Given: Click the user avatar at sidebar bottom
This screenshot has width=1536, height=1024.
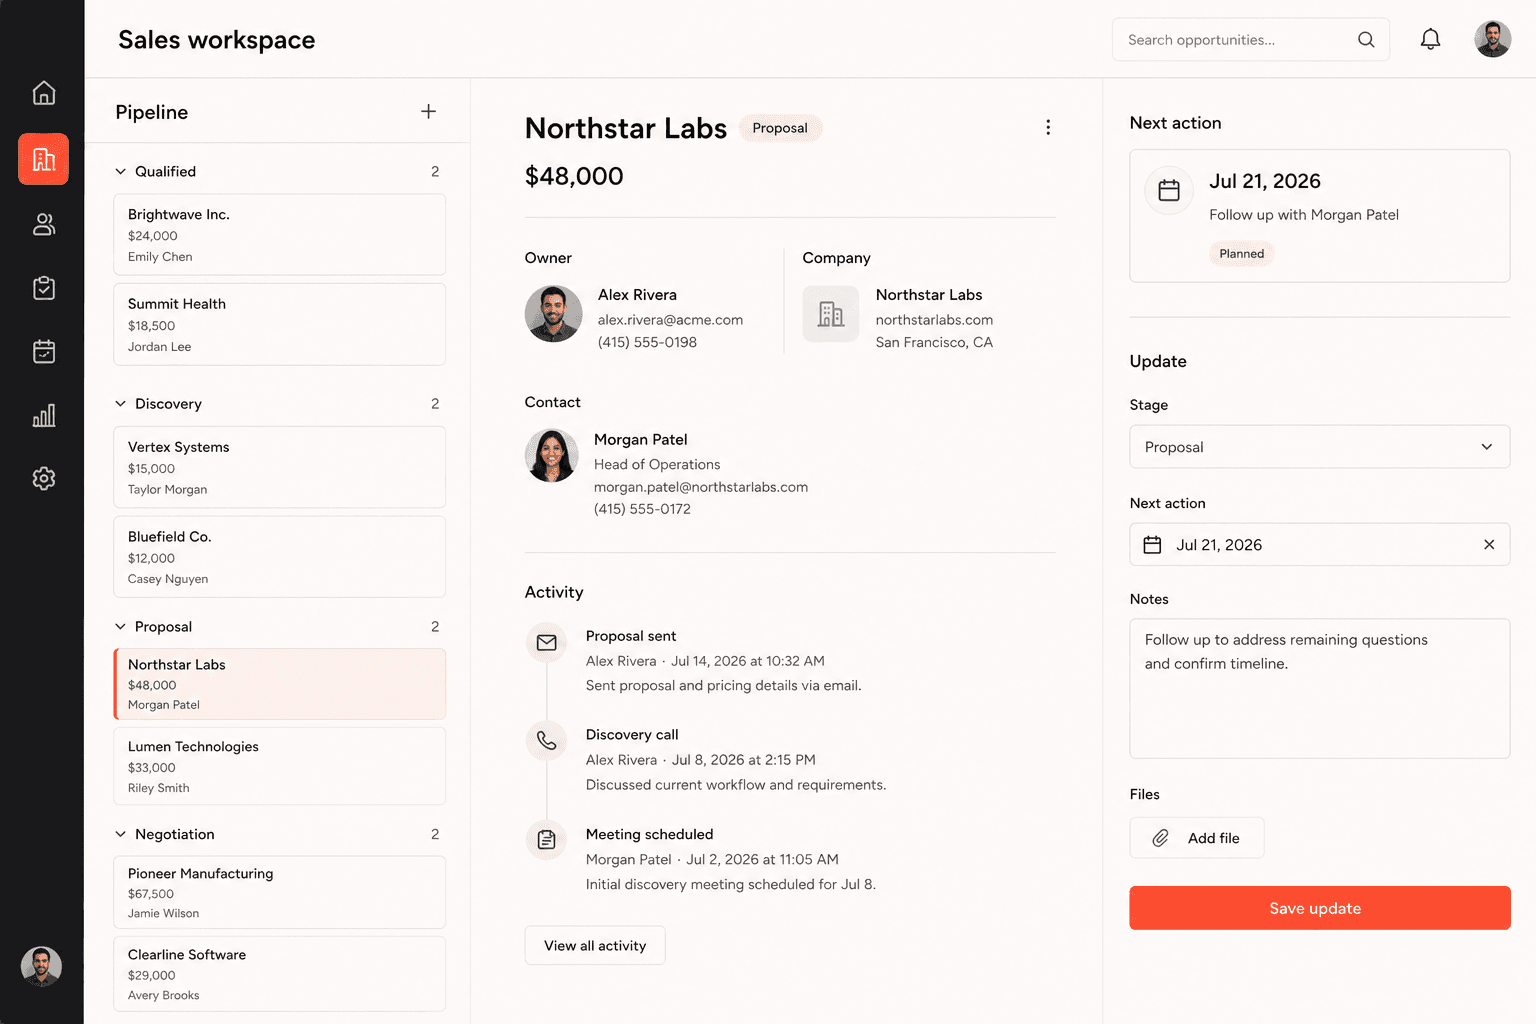Looking at the screenshot, I should tap(41, 966).
